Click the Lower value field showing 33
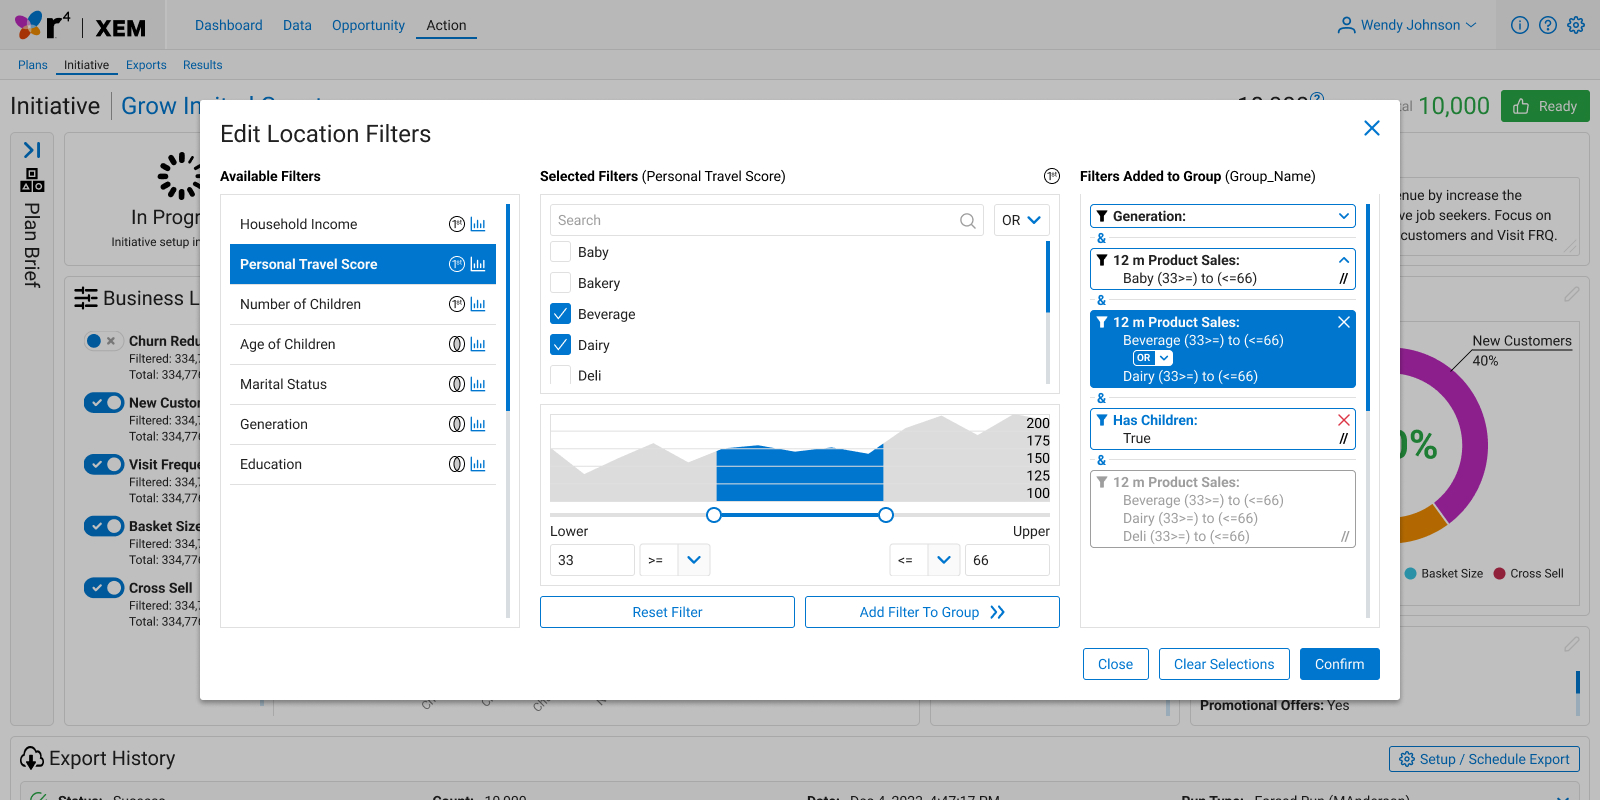1600x800 pixels. (x=592, y=560)
